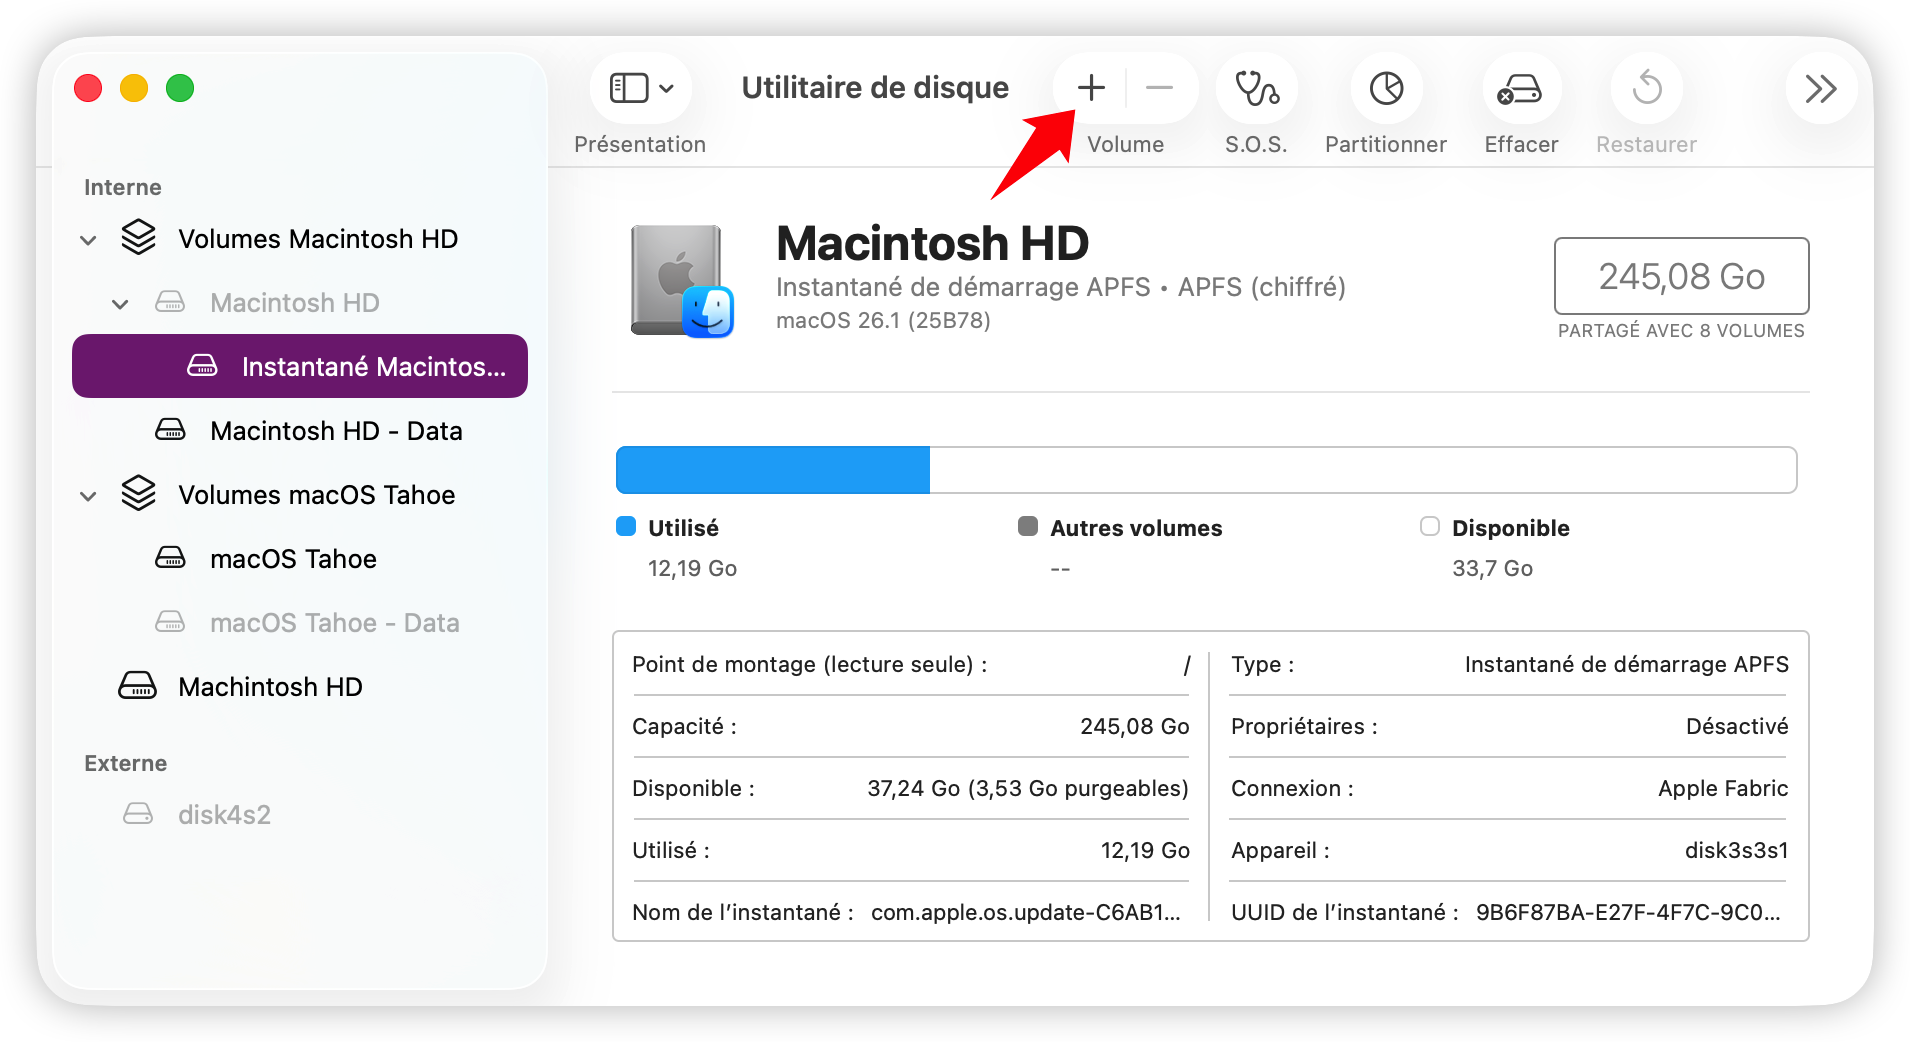1910x1042 pixels.
Task: Click drive icon beside Macintosh HD - Data
Action: [170, 430]
